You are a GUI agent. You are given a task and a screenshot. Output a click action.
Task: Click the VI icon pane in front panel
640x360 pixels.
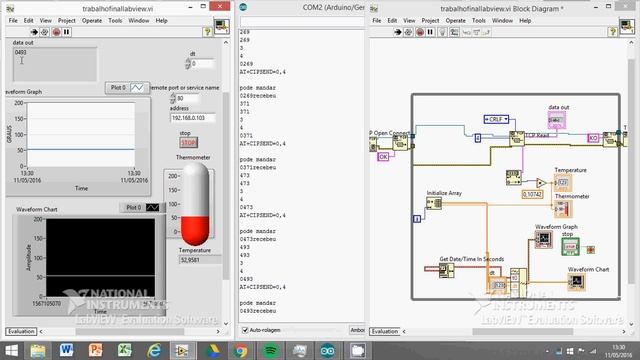tap(222, 27)
